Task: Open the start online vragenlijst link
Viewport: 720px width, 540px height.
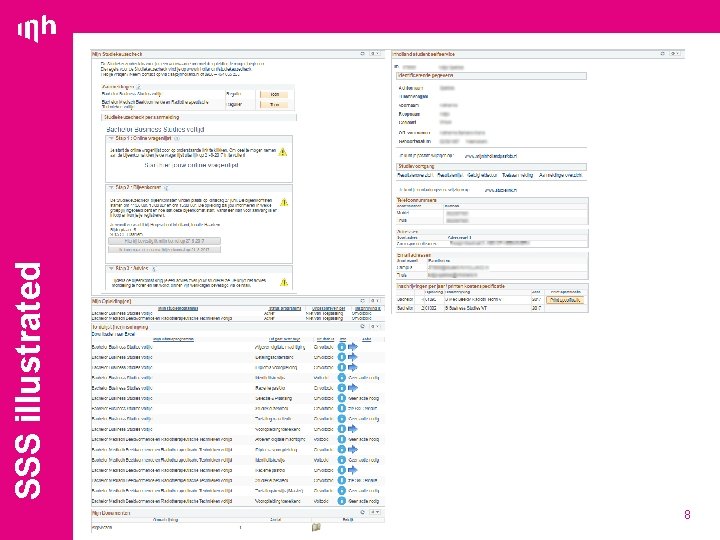Action: [x=191, y=165]
